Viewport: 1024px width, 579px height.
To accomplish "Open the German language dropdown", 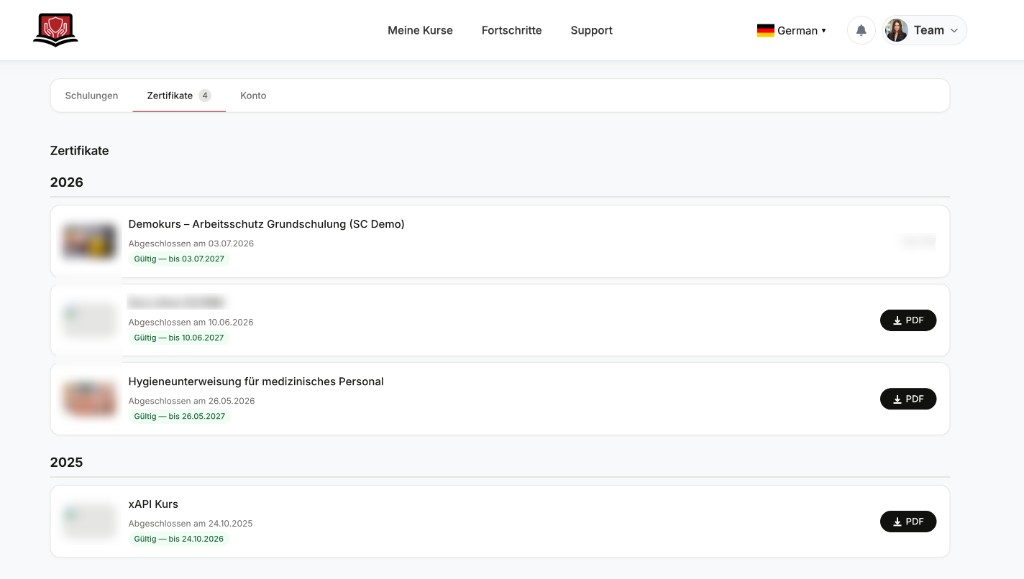I will 792,31.
